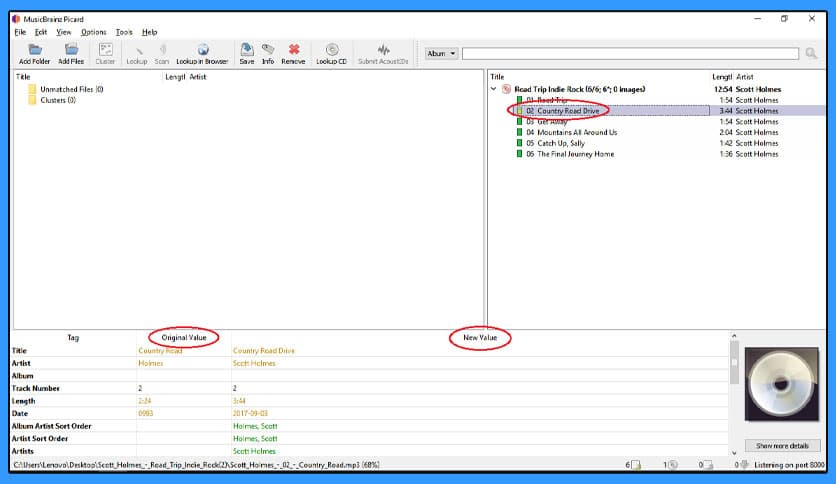Click the Lookup CD icon

[332, 50]
